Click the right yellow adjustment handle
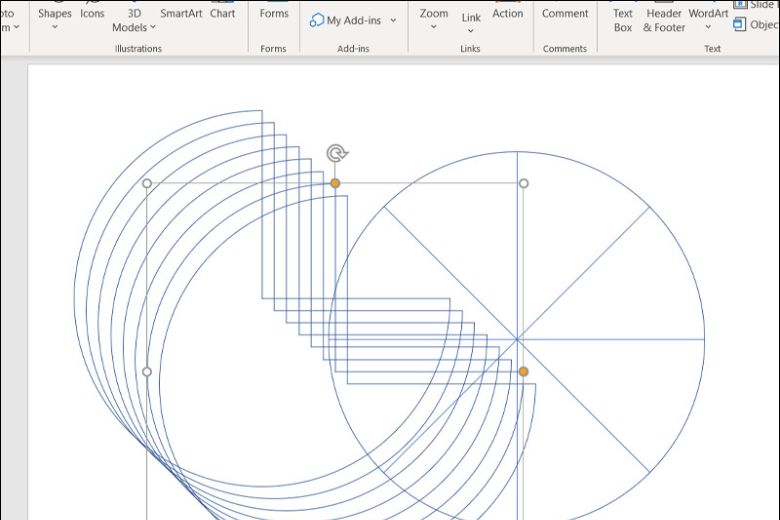This screenshot has height=520, width=780. click(x=523, y=371)
